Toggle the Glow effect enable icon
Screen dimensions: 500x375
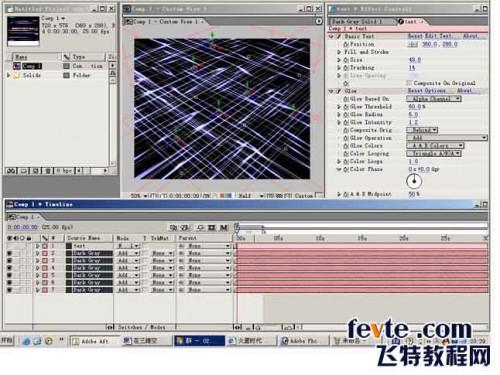(339, 91)
